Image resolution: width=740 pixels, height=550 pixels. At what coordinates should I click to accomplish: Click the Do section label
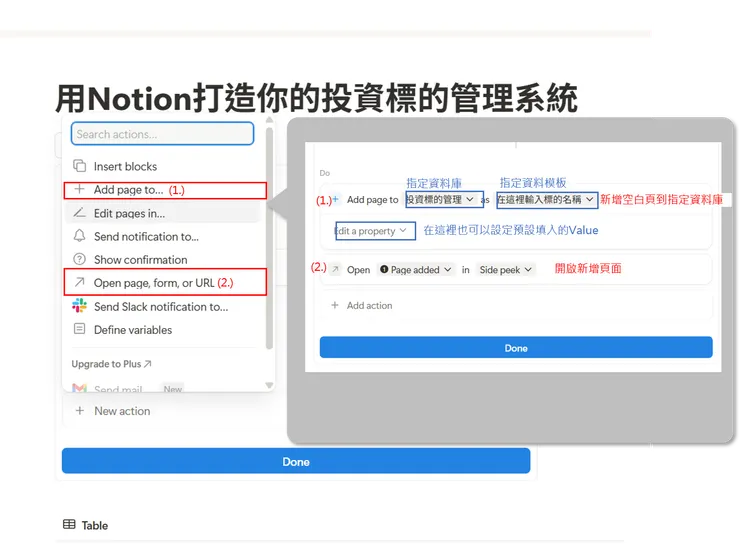[x=325, y=173]
